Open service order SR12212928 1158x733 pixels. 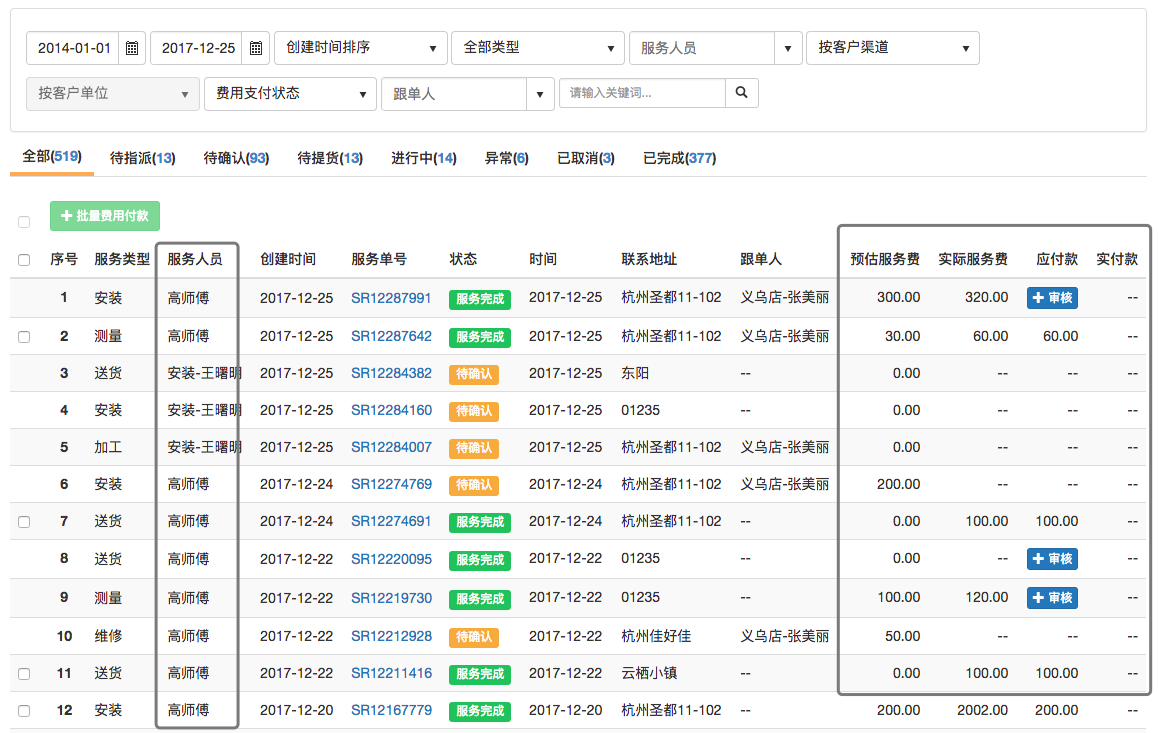point(391,636)
